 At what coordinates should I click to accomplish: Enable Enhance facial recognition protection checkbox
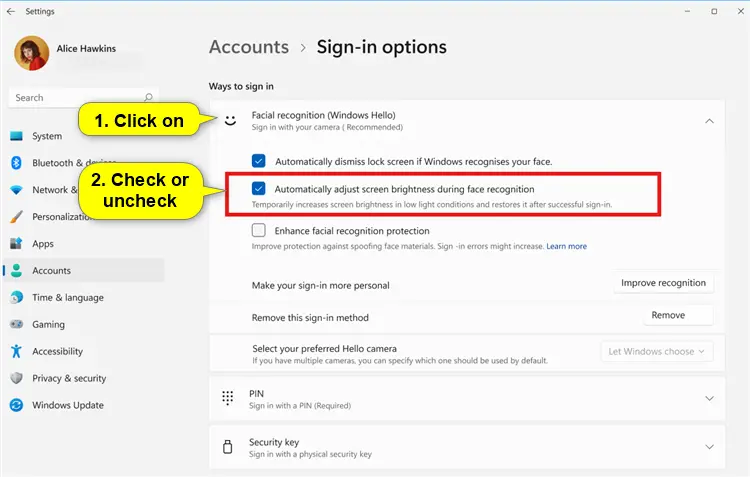point(259,230)
